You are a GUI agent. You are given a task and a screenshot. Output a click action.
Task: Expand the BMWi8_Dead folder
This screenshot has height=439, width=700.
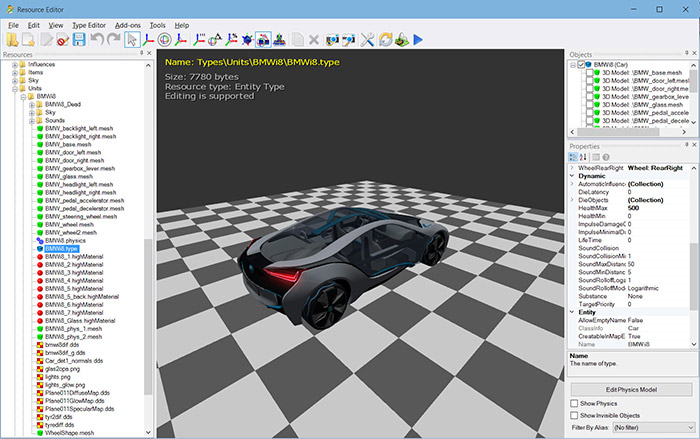32,105
